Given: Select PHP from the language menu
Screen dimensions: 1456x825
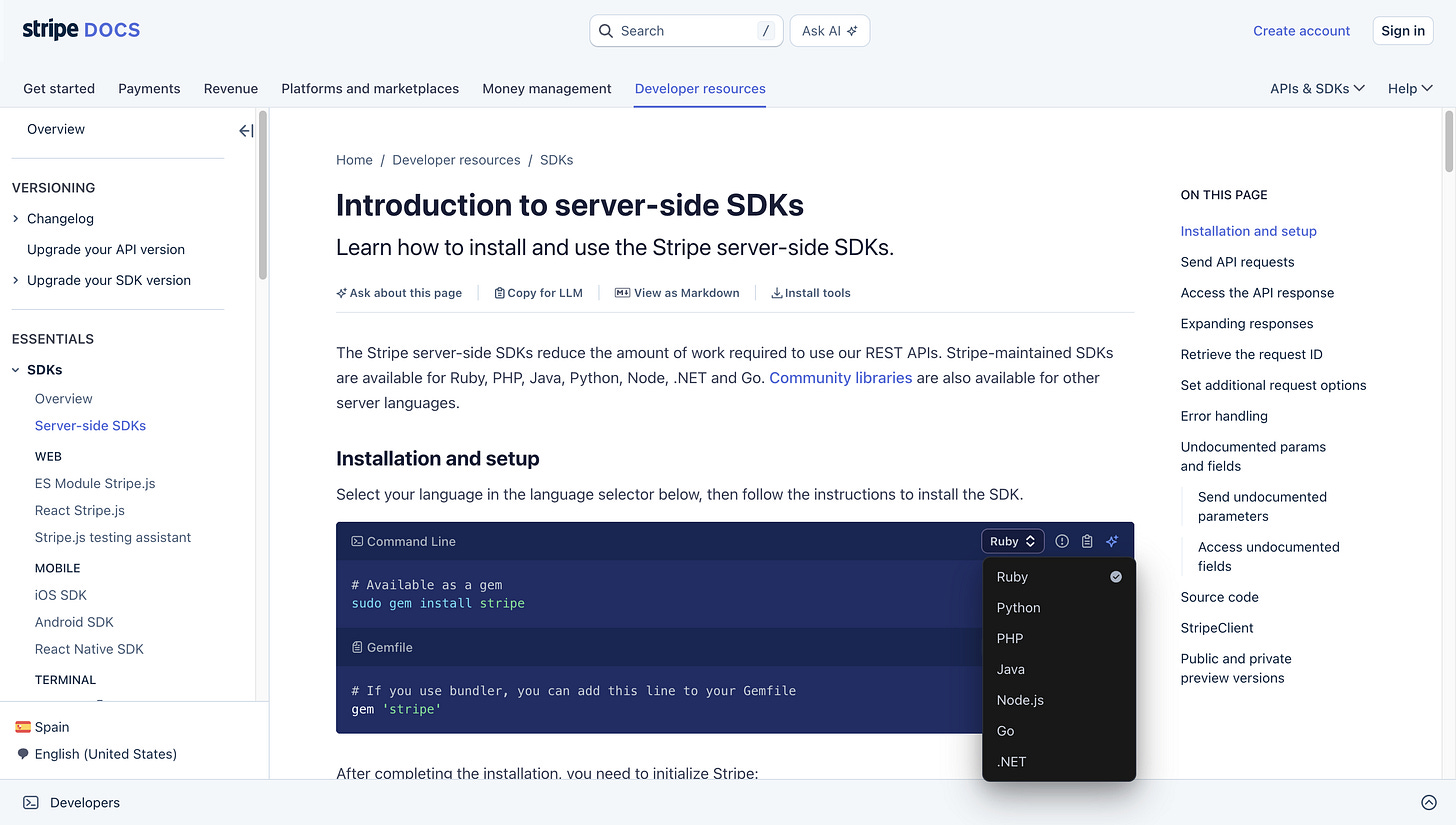Looking at the screenshot, I should tap(1059, 639).
